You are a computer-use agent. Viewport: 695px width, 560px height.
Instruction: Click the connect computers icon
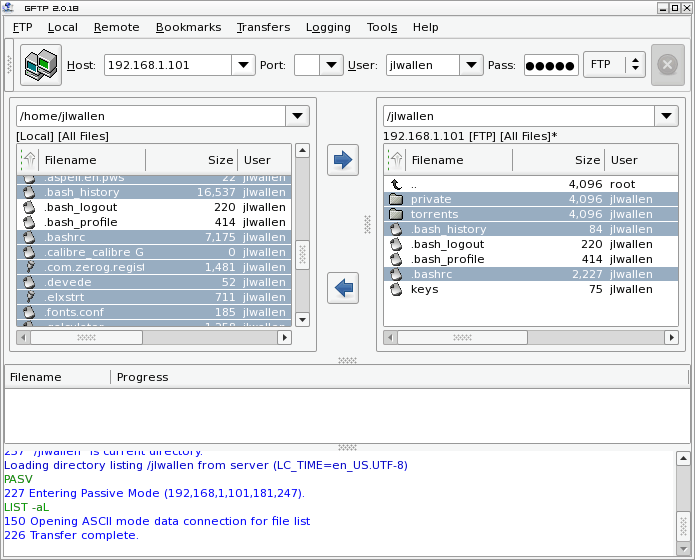pos(41,65)
